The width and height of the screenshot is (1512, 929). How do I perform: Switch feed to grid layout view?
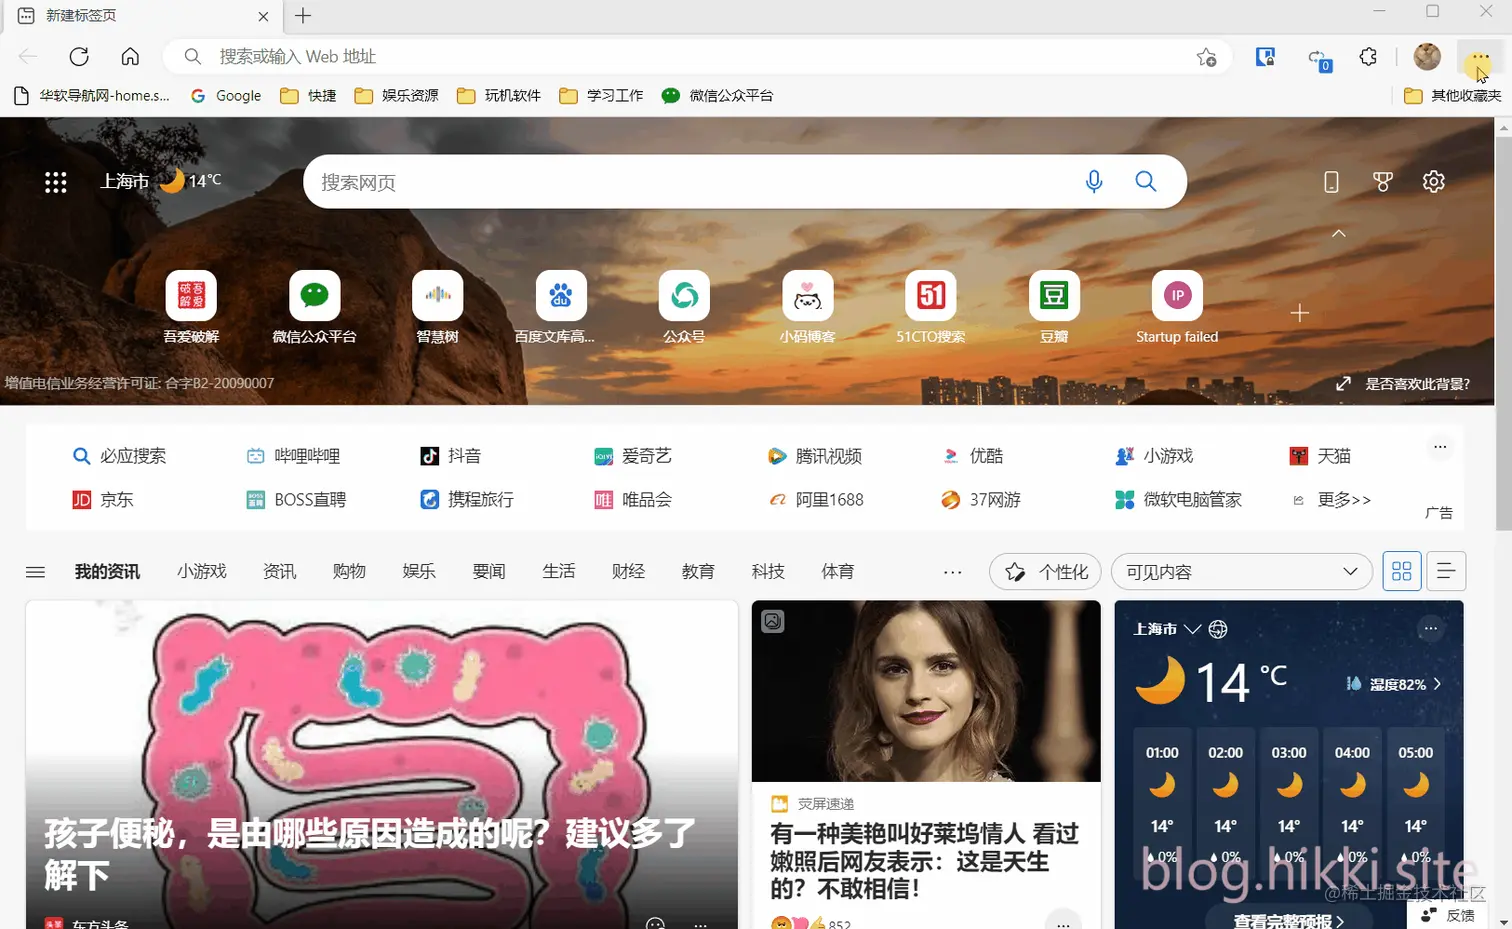(1401, 571)
